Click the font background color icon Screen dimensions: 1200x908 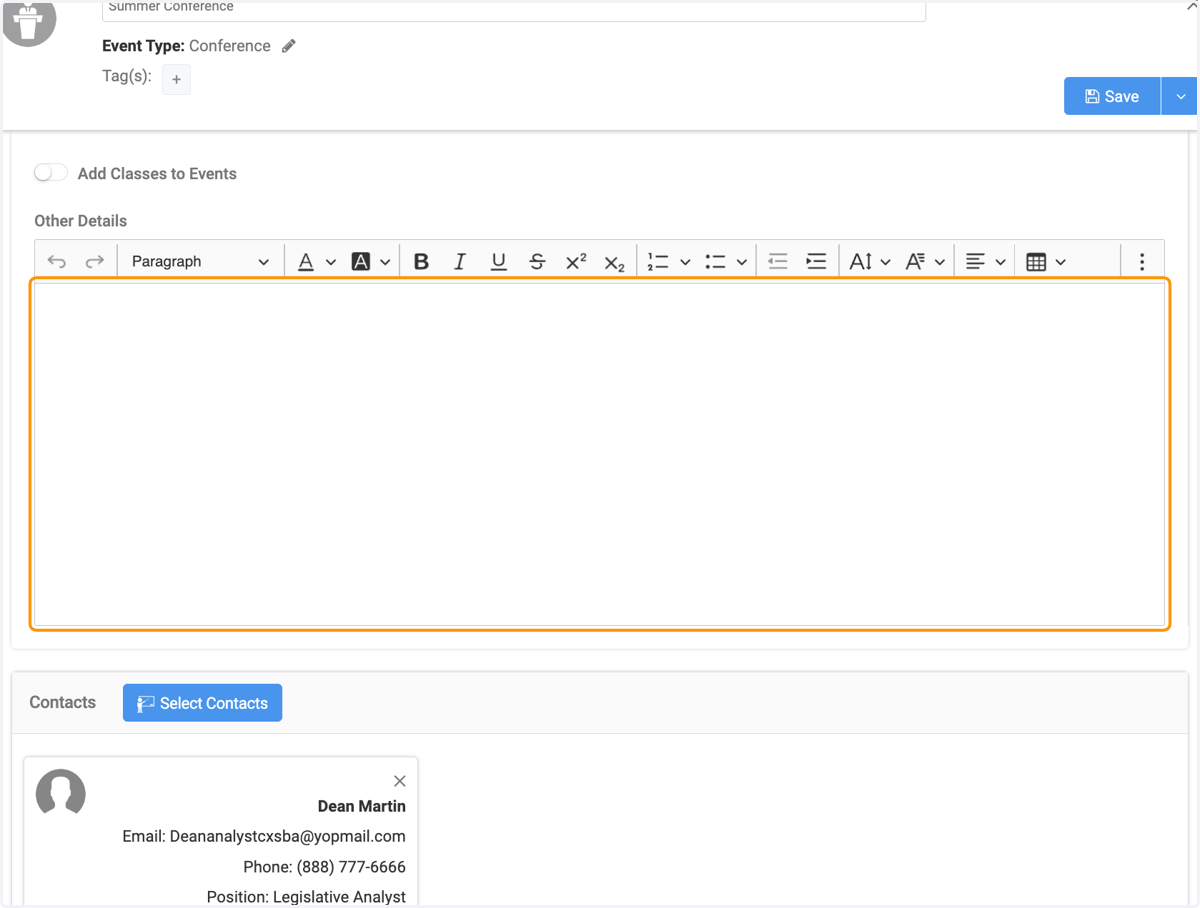pos(361,261)
